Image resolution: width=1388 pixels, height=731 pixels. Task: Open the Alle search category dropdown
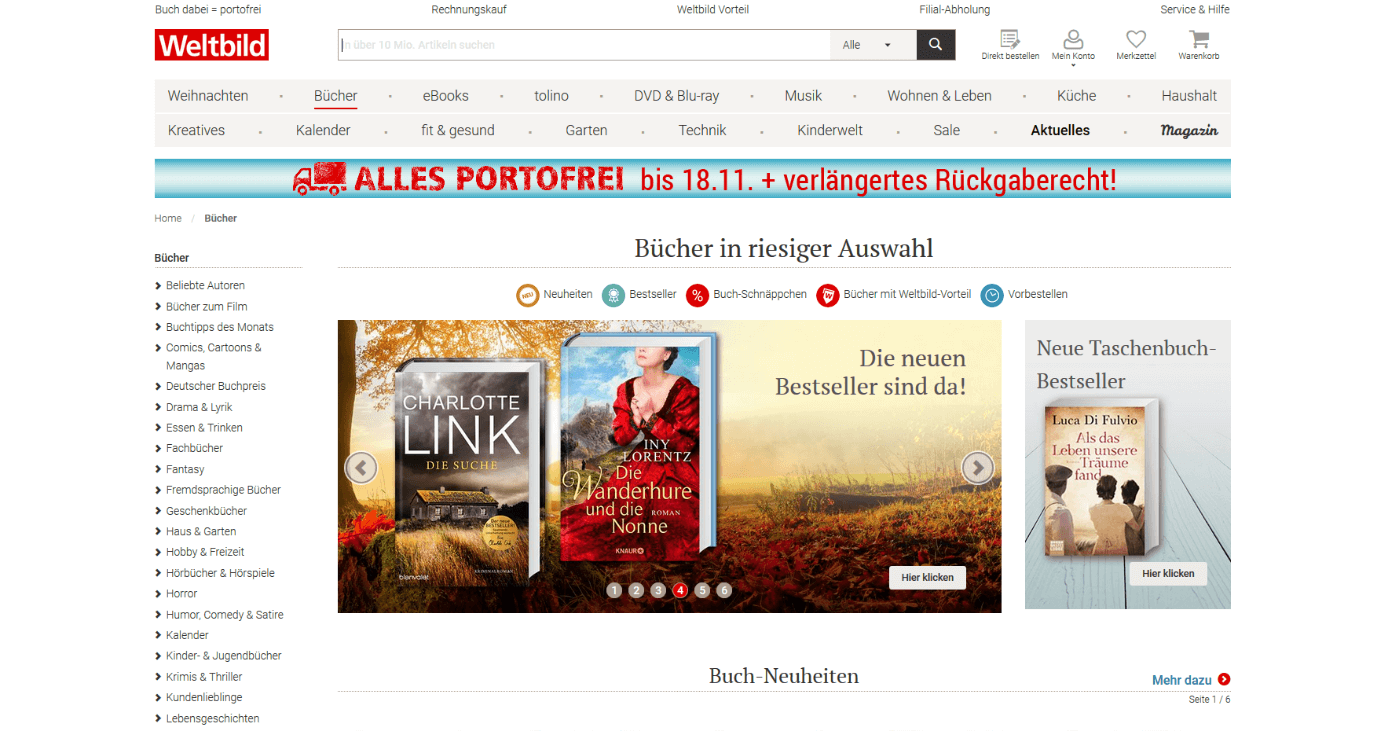click(873, 45)
